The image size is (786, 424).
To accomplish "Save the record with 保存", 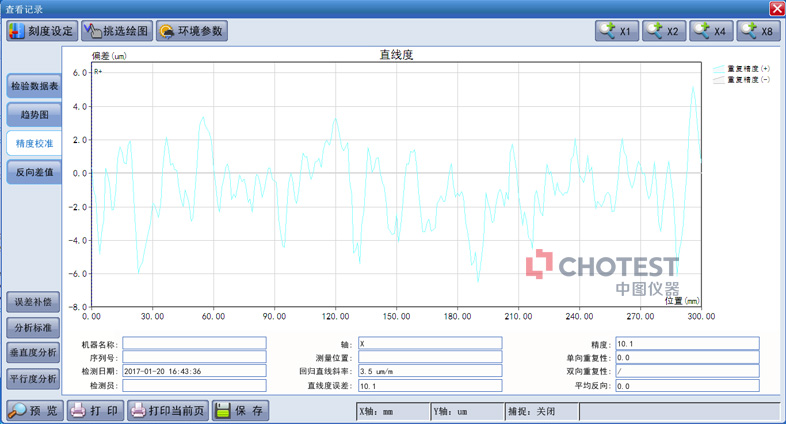I will [239, 410].
